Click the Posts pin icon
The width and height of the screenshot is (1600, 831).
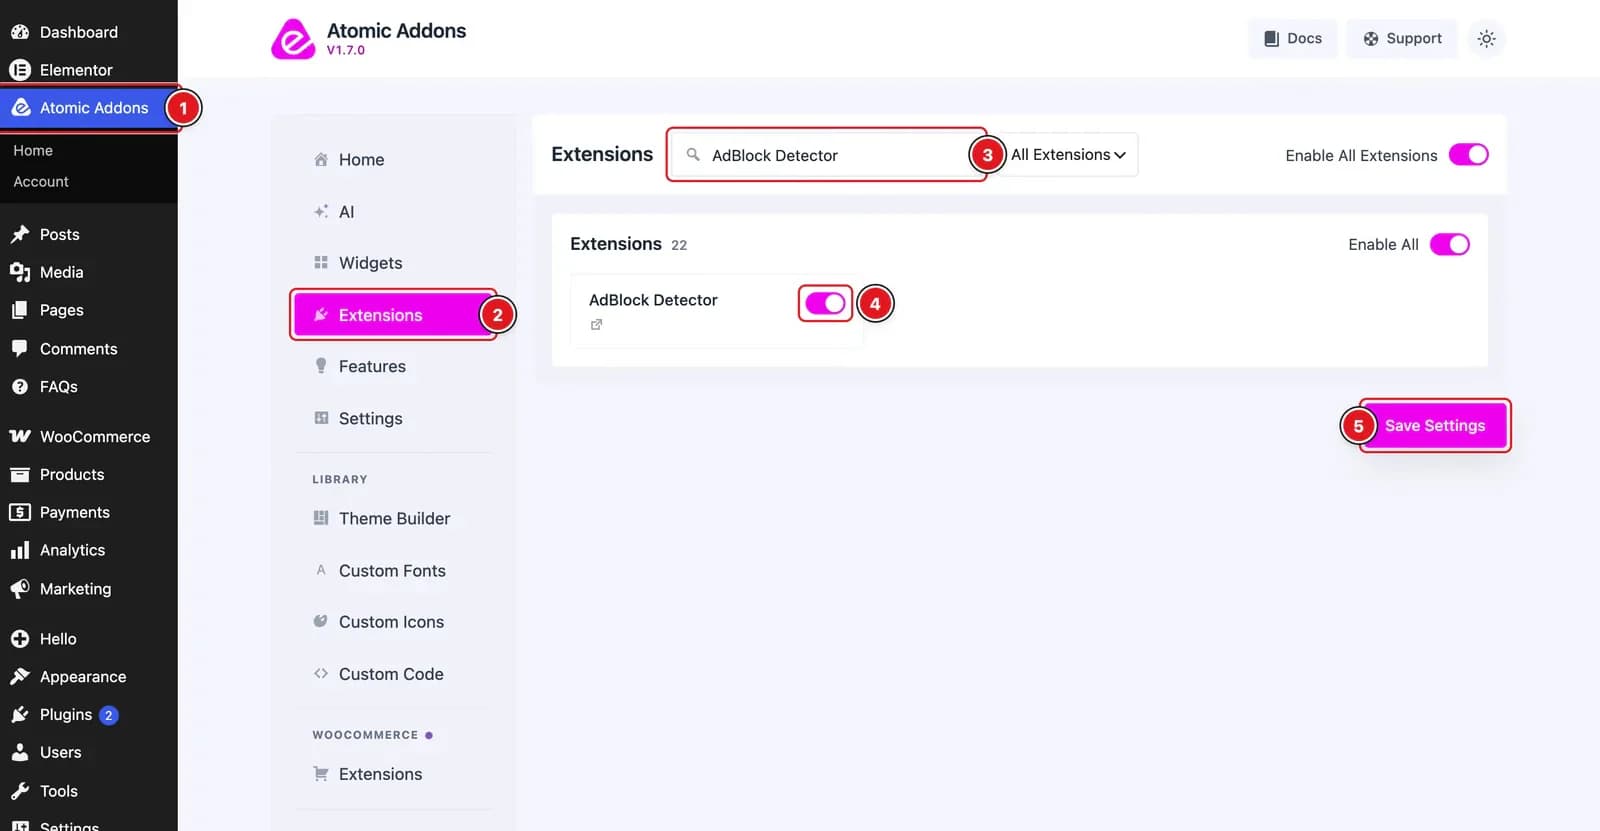pos(20,234)
